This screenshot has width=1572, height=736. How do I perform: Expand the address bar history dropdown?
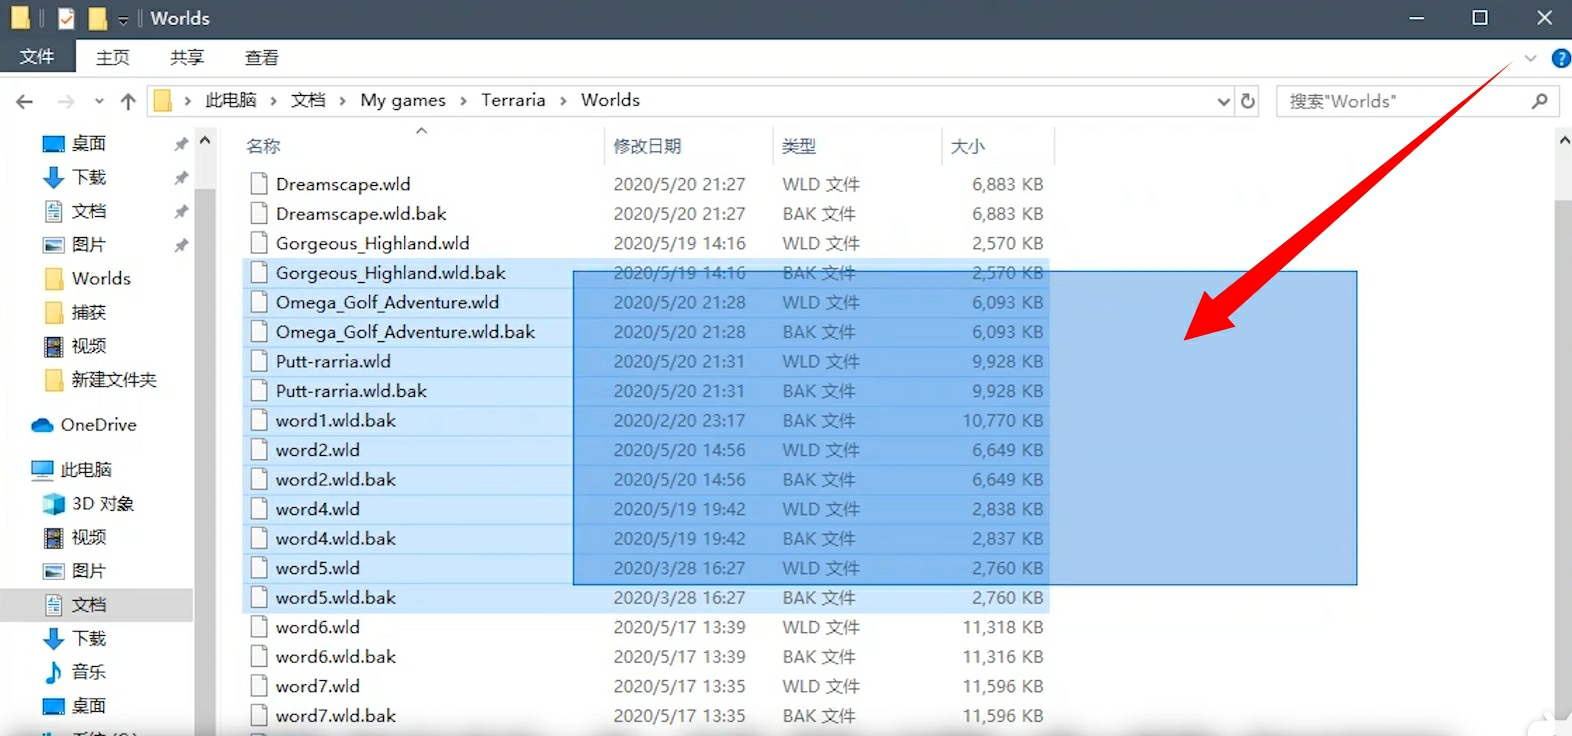coord(1224,101)
